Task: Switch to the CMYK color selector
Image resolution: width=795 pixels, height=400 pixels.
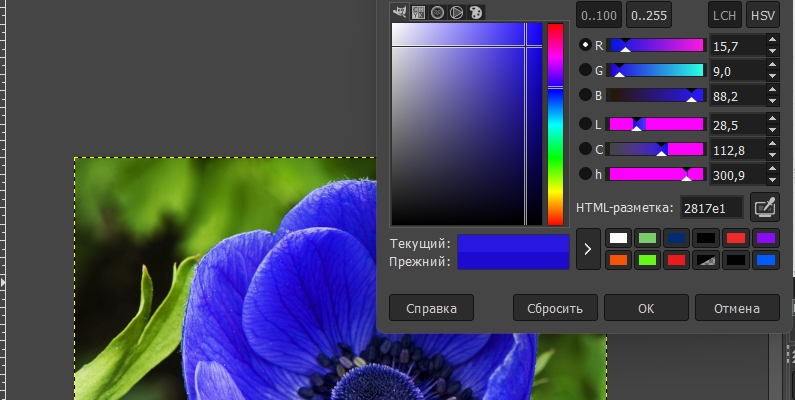Action: [419, 12]
